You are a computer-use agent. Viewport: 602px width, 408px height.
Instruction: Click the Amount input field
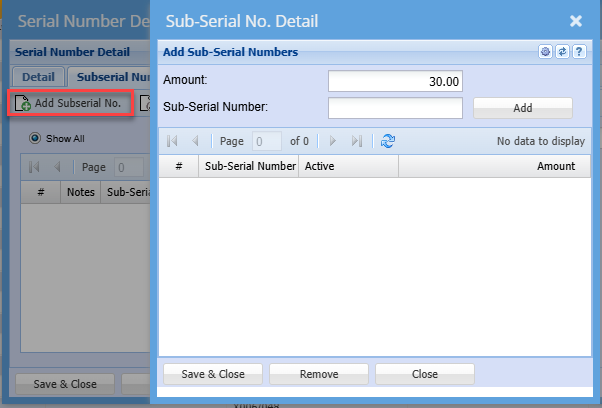tap(395, 81)
